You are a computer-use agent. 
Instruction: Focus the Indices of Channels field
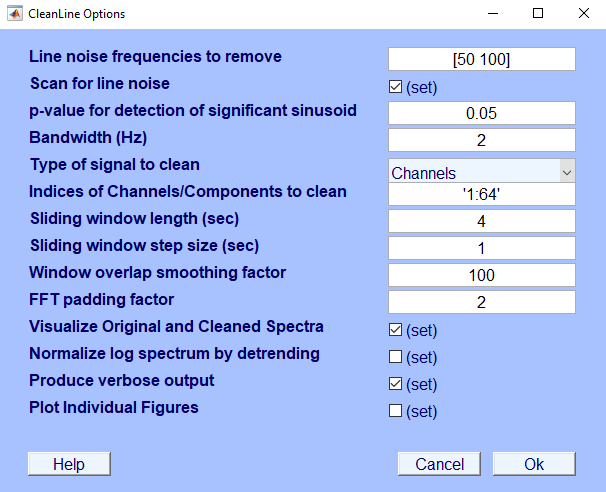point(481,194)
